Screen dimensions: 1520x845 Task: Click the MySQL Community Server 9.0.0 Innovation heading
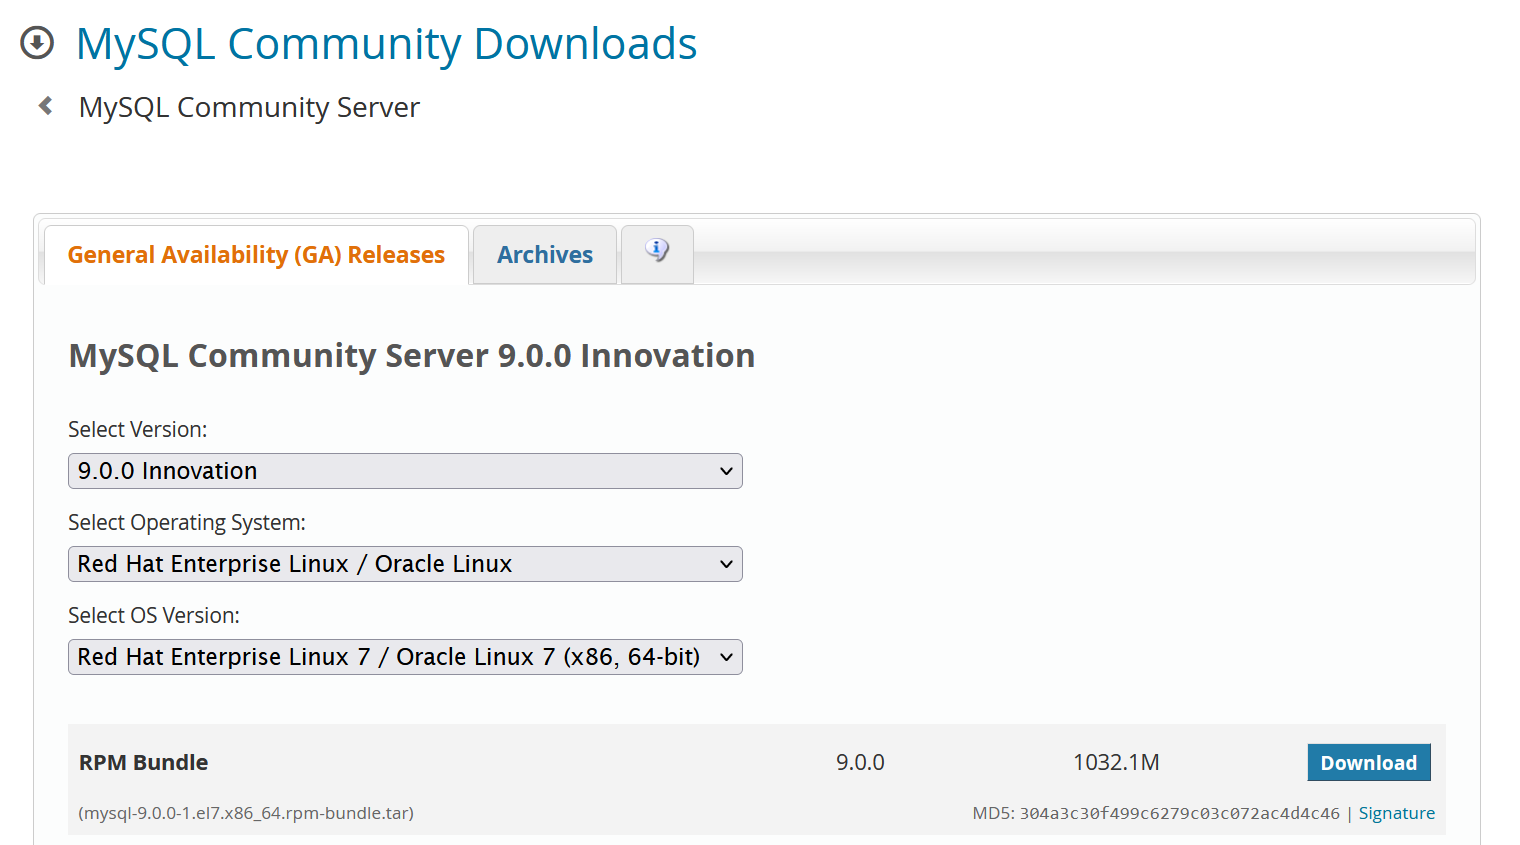[x=412, y=356]
